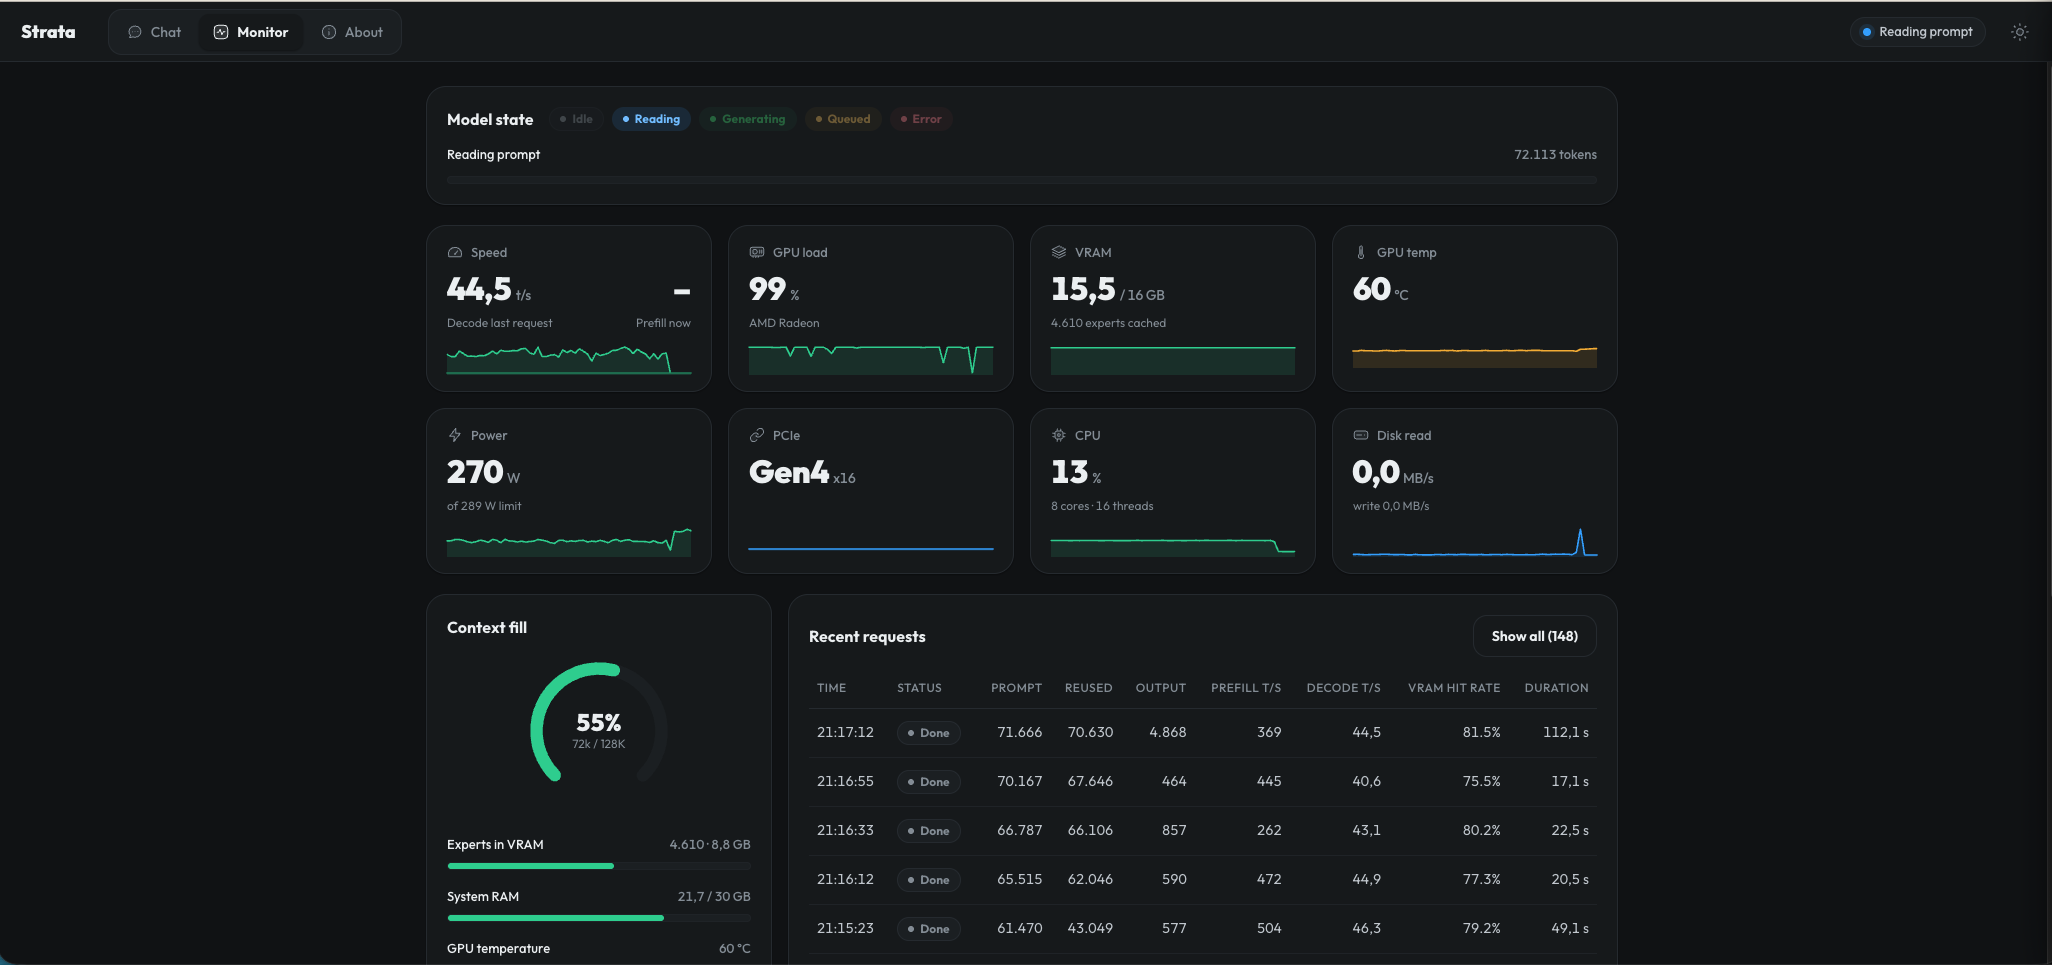
Task: Click the 21:17:12 request row time
Action: tap(845, 733)
